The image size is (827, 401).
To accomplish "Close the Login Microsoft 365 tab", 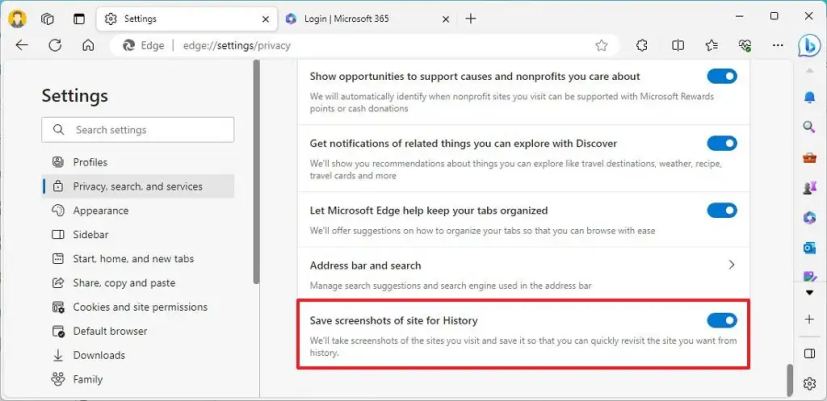I will coord(446,19).
